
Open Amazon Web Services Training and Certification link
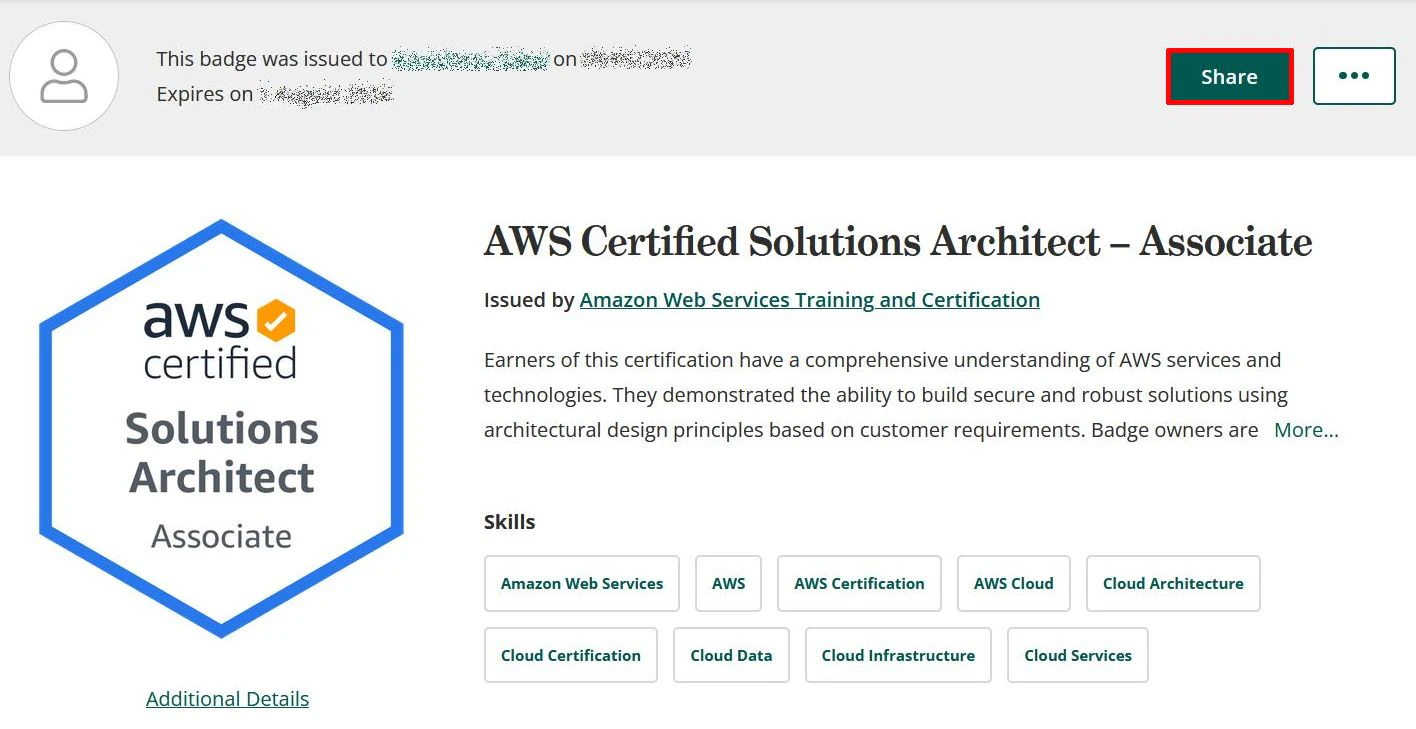coord(810,300)
